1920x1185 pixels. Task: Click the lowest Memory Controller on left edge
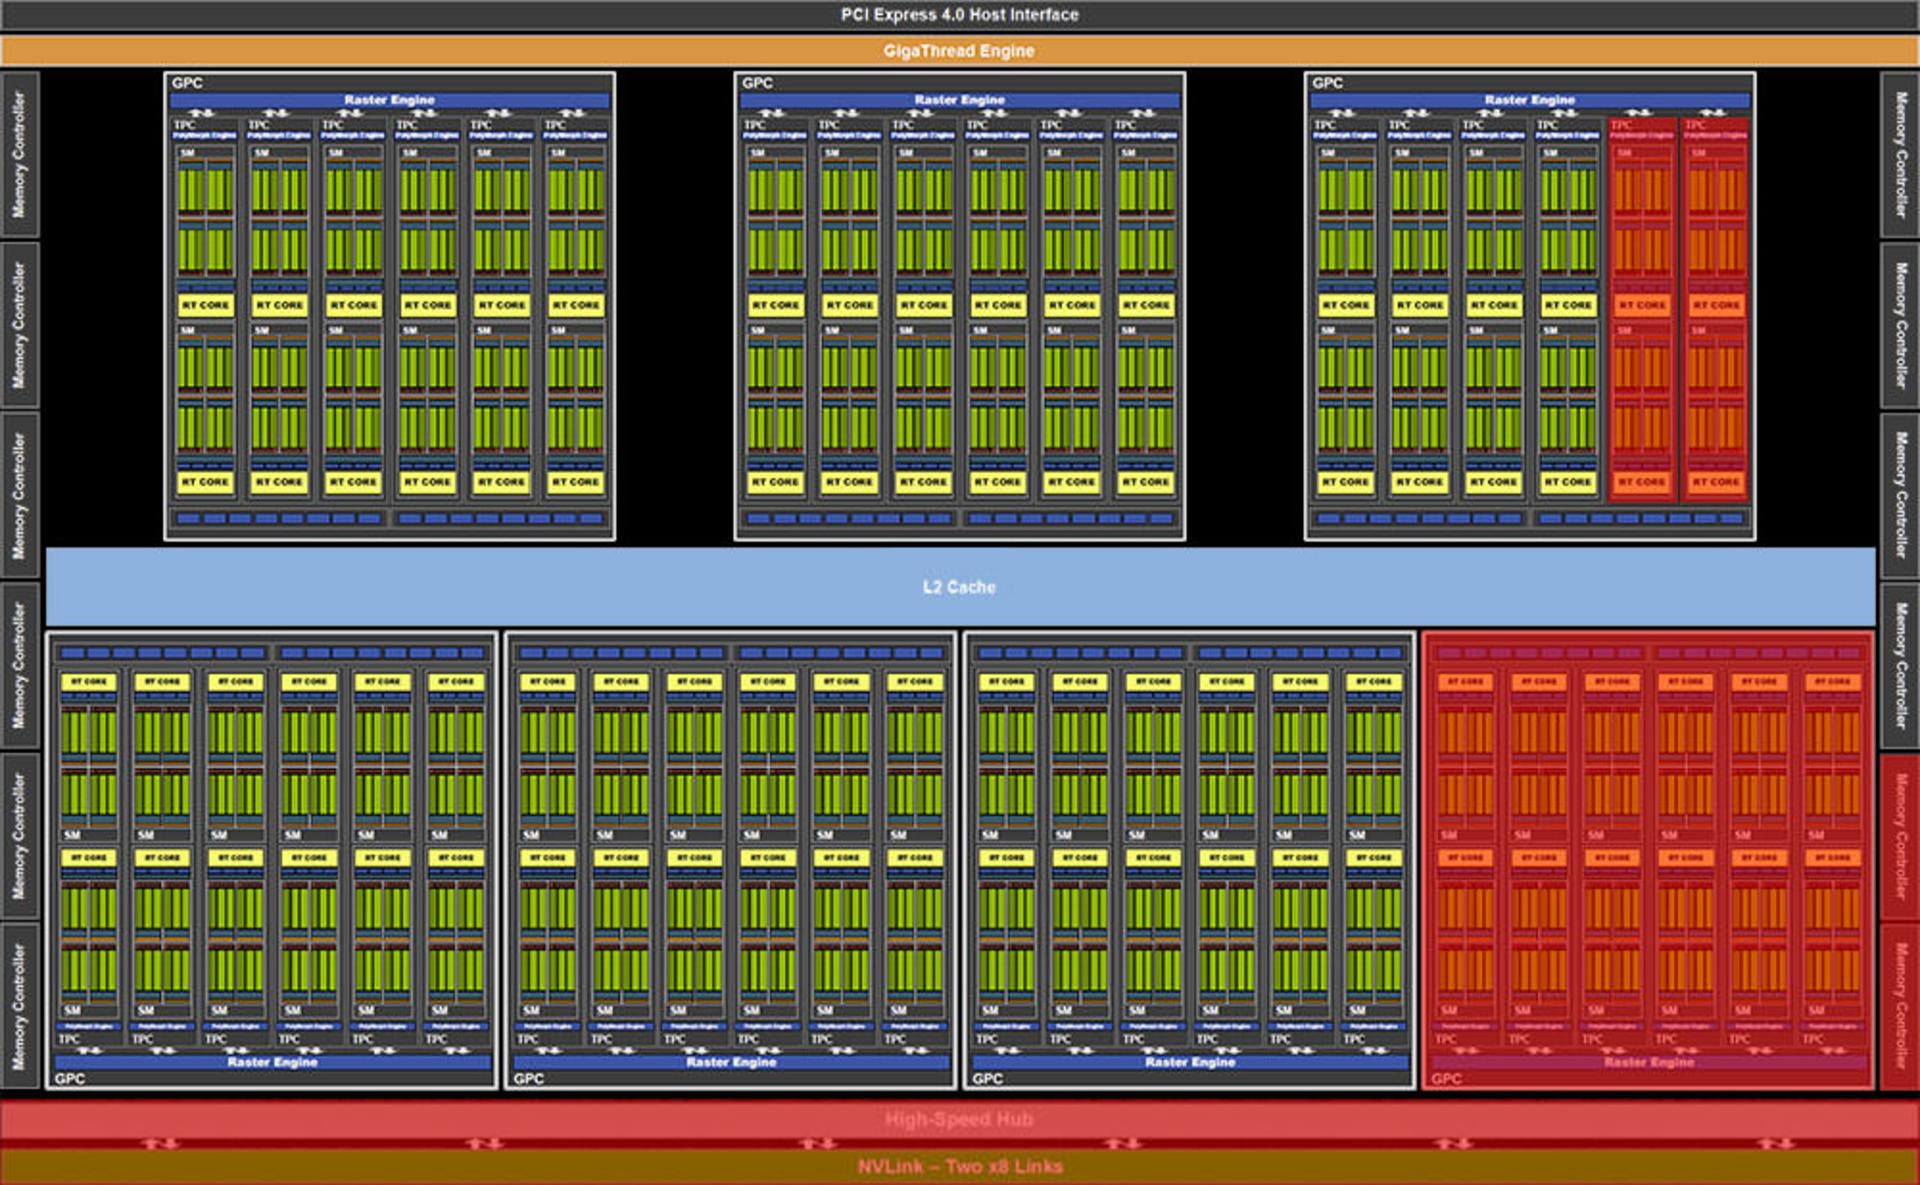tap(19, 1006)
